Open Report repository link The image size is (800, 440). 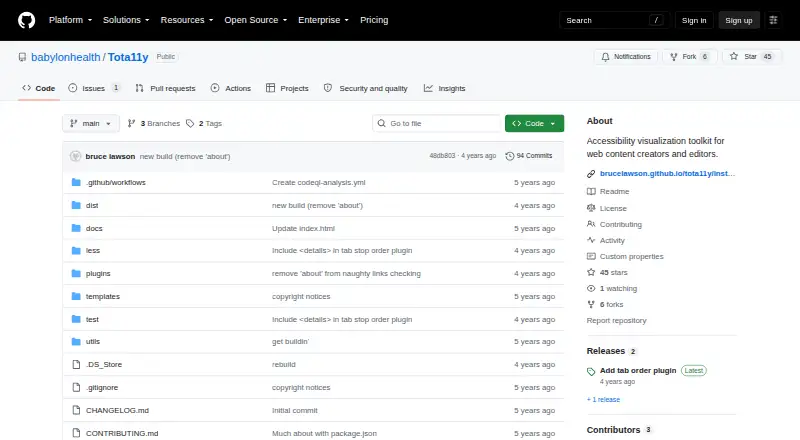(x=616, y=321)
